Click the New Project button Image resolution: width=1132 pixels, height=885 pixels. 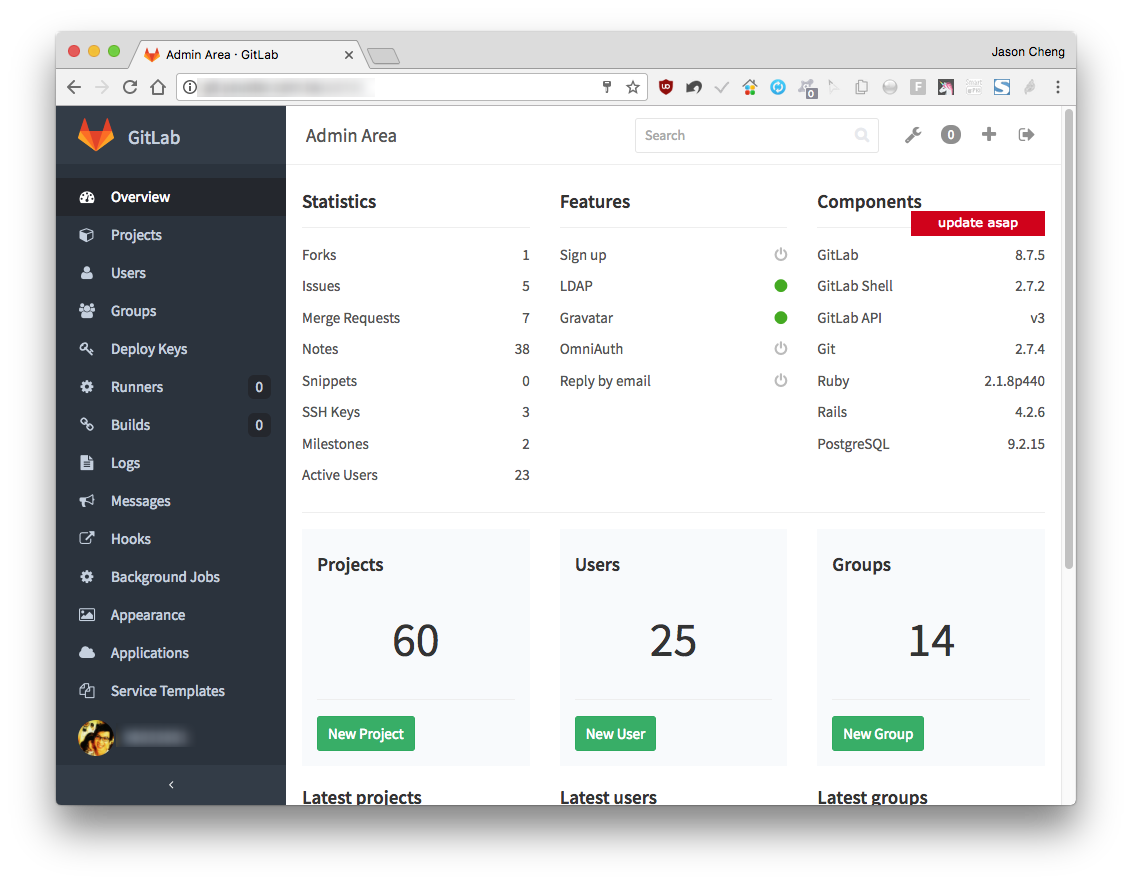click(x=366, y=733)
